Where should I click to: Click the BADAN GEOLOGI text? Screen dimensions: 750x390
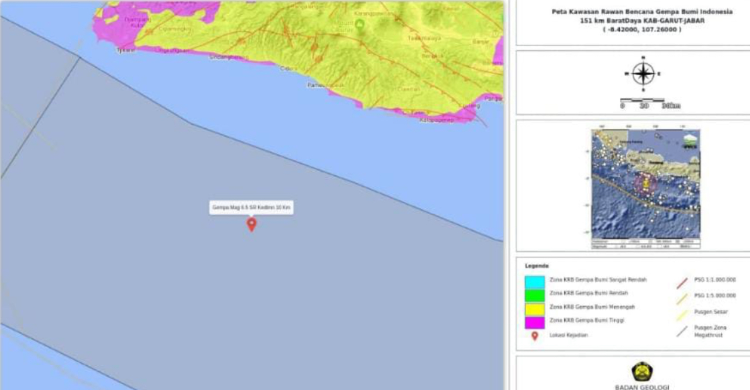642,387
